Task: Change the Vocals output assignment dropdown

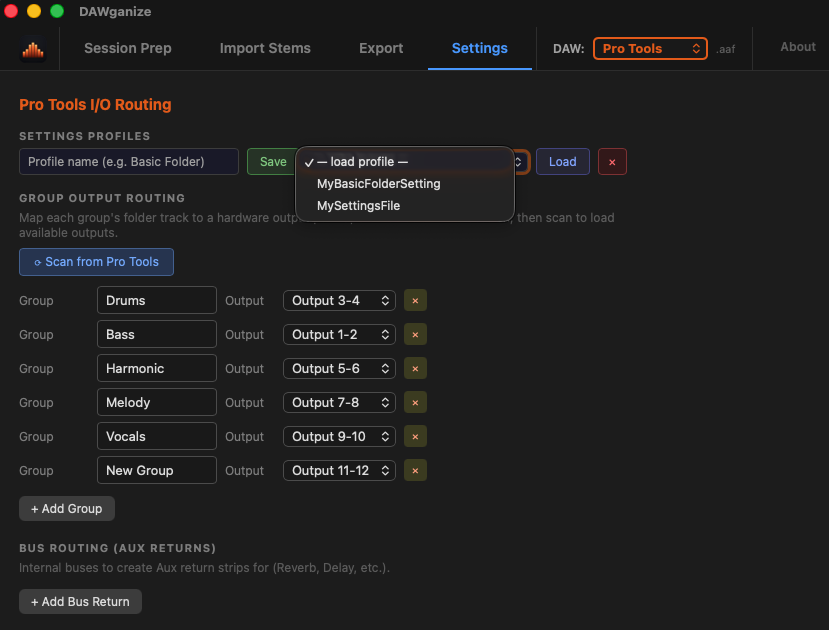Action: (340, 436)
